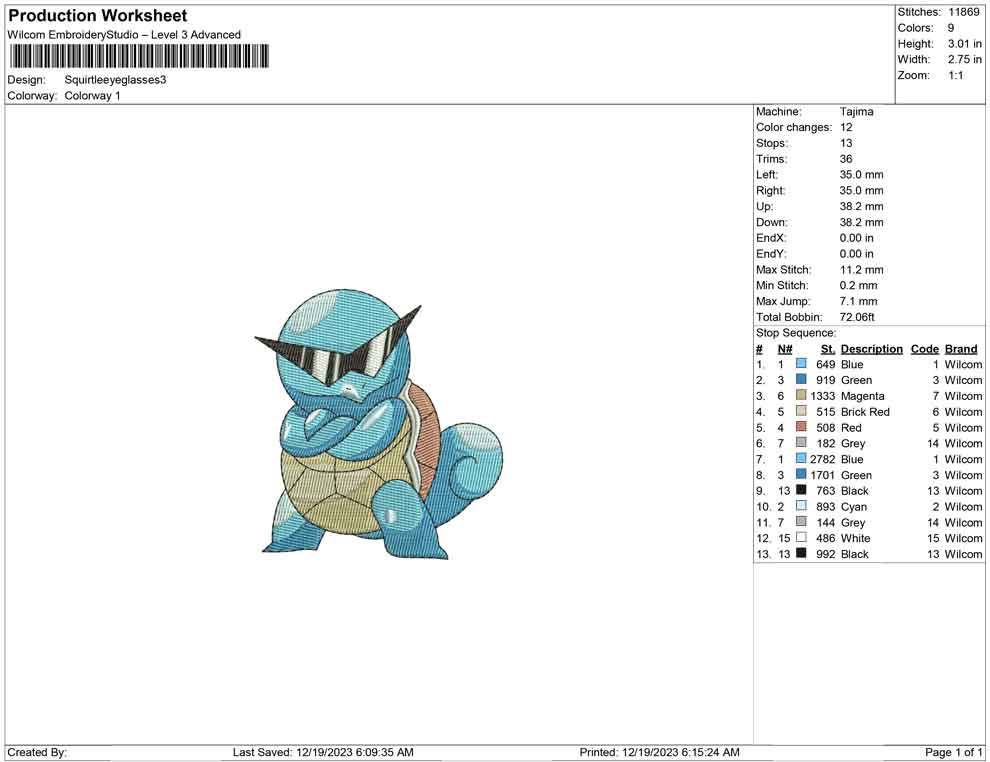This screenshot has width=990, height=762.
Task: Click the St. stitch count column header
Action: tap(827, 349)
